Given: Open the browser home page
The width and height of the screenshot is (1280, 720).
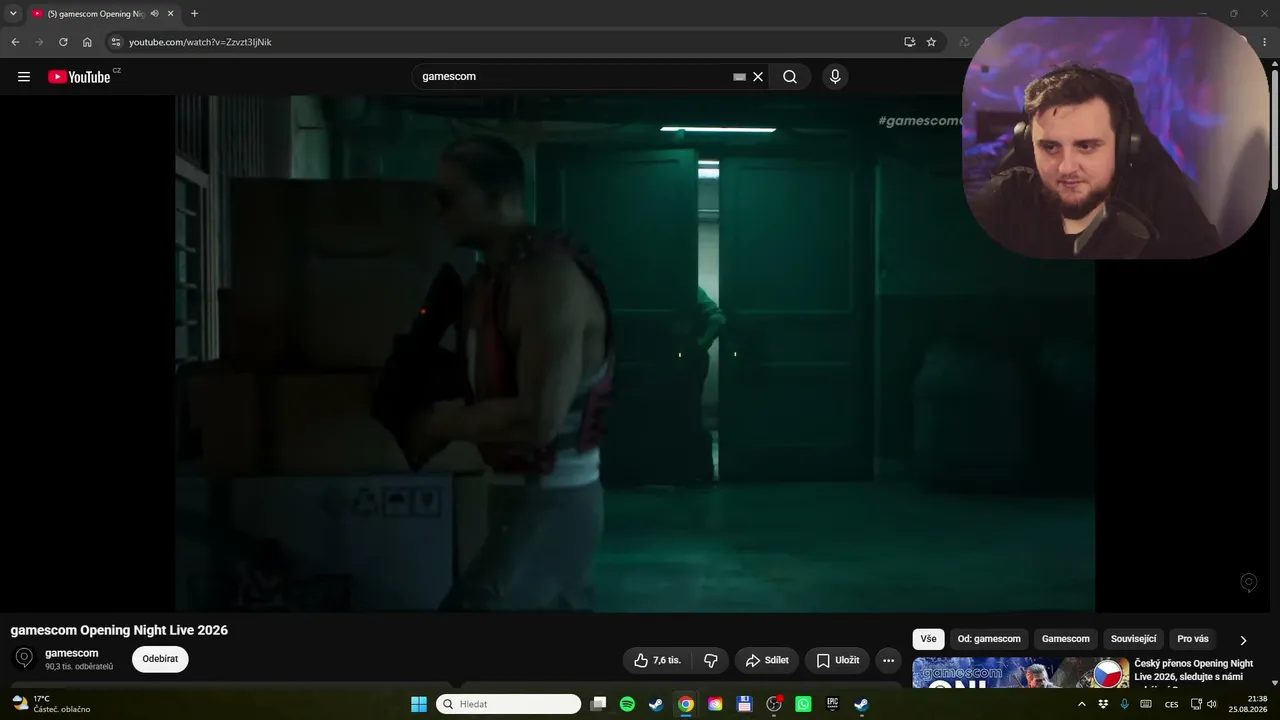Looking at the screenshot, I should click(87, 42).
